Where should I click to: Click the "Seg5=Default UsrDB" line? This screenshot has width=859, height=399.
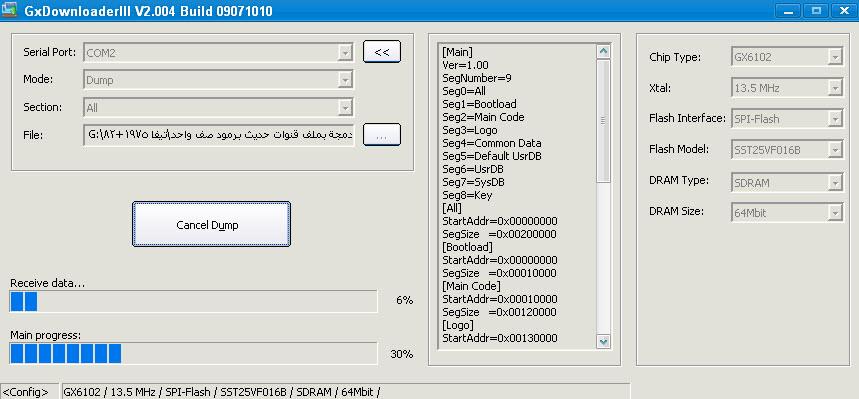click(x=491, y=156)
